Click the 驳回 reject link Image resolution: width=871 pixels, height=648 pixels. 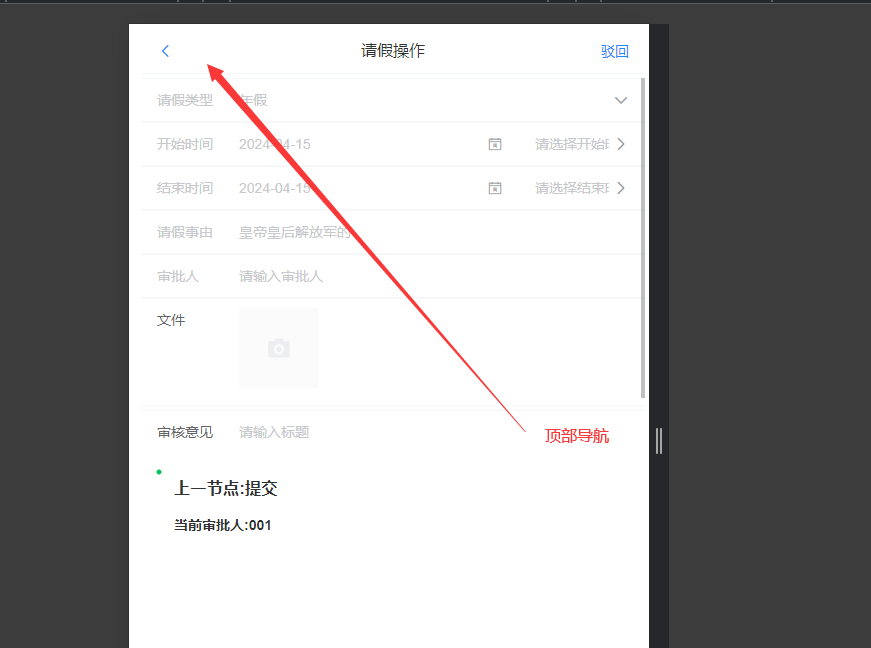pos(614,52)
